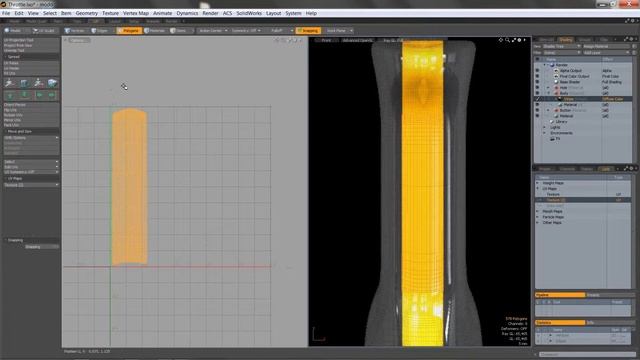Expand the Morph Maps list
Screen dimensions: 640x360
[538, 211]
